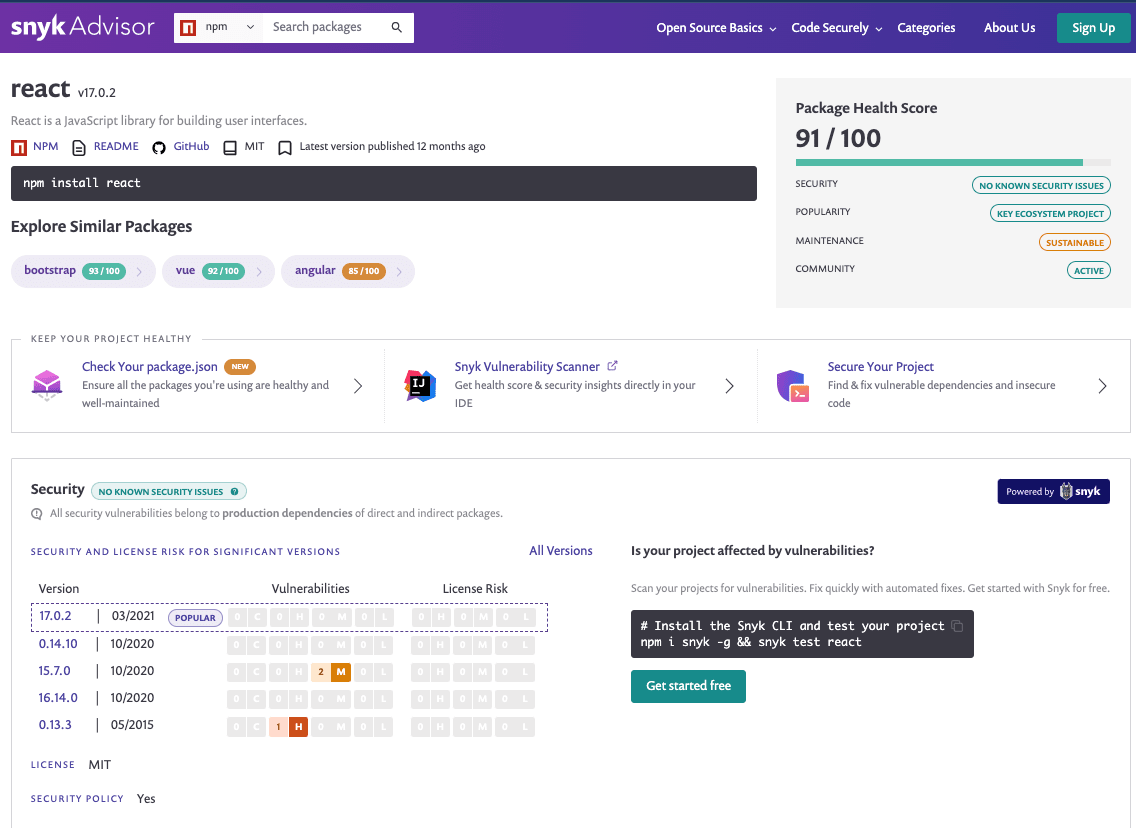
Task: Open version 15.7.0 link
Action: pyautogui.click(x=54, y=671)
